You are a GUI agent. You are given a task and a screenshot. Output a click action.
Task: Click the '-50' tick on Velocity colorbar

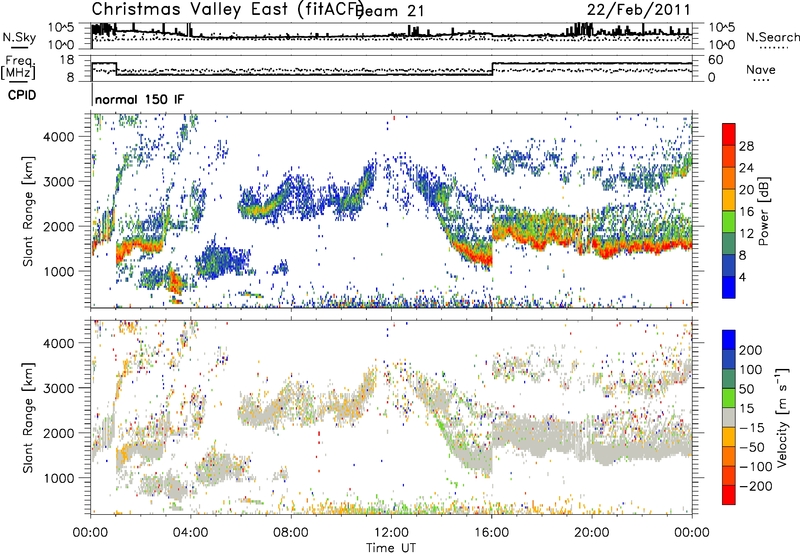tap(751, 447)
